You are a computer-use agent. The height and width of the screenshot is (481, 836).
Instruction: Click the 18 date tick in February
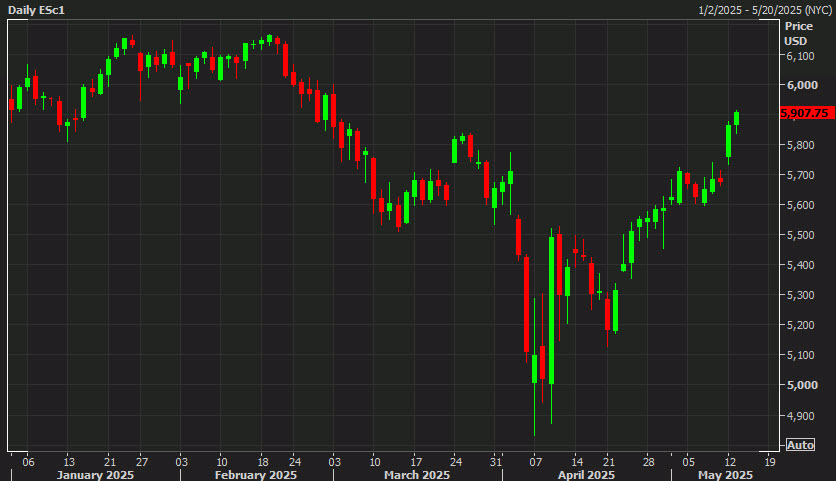262,462
